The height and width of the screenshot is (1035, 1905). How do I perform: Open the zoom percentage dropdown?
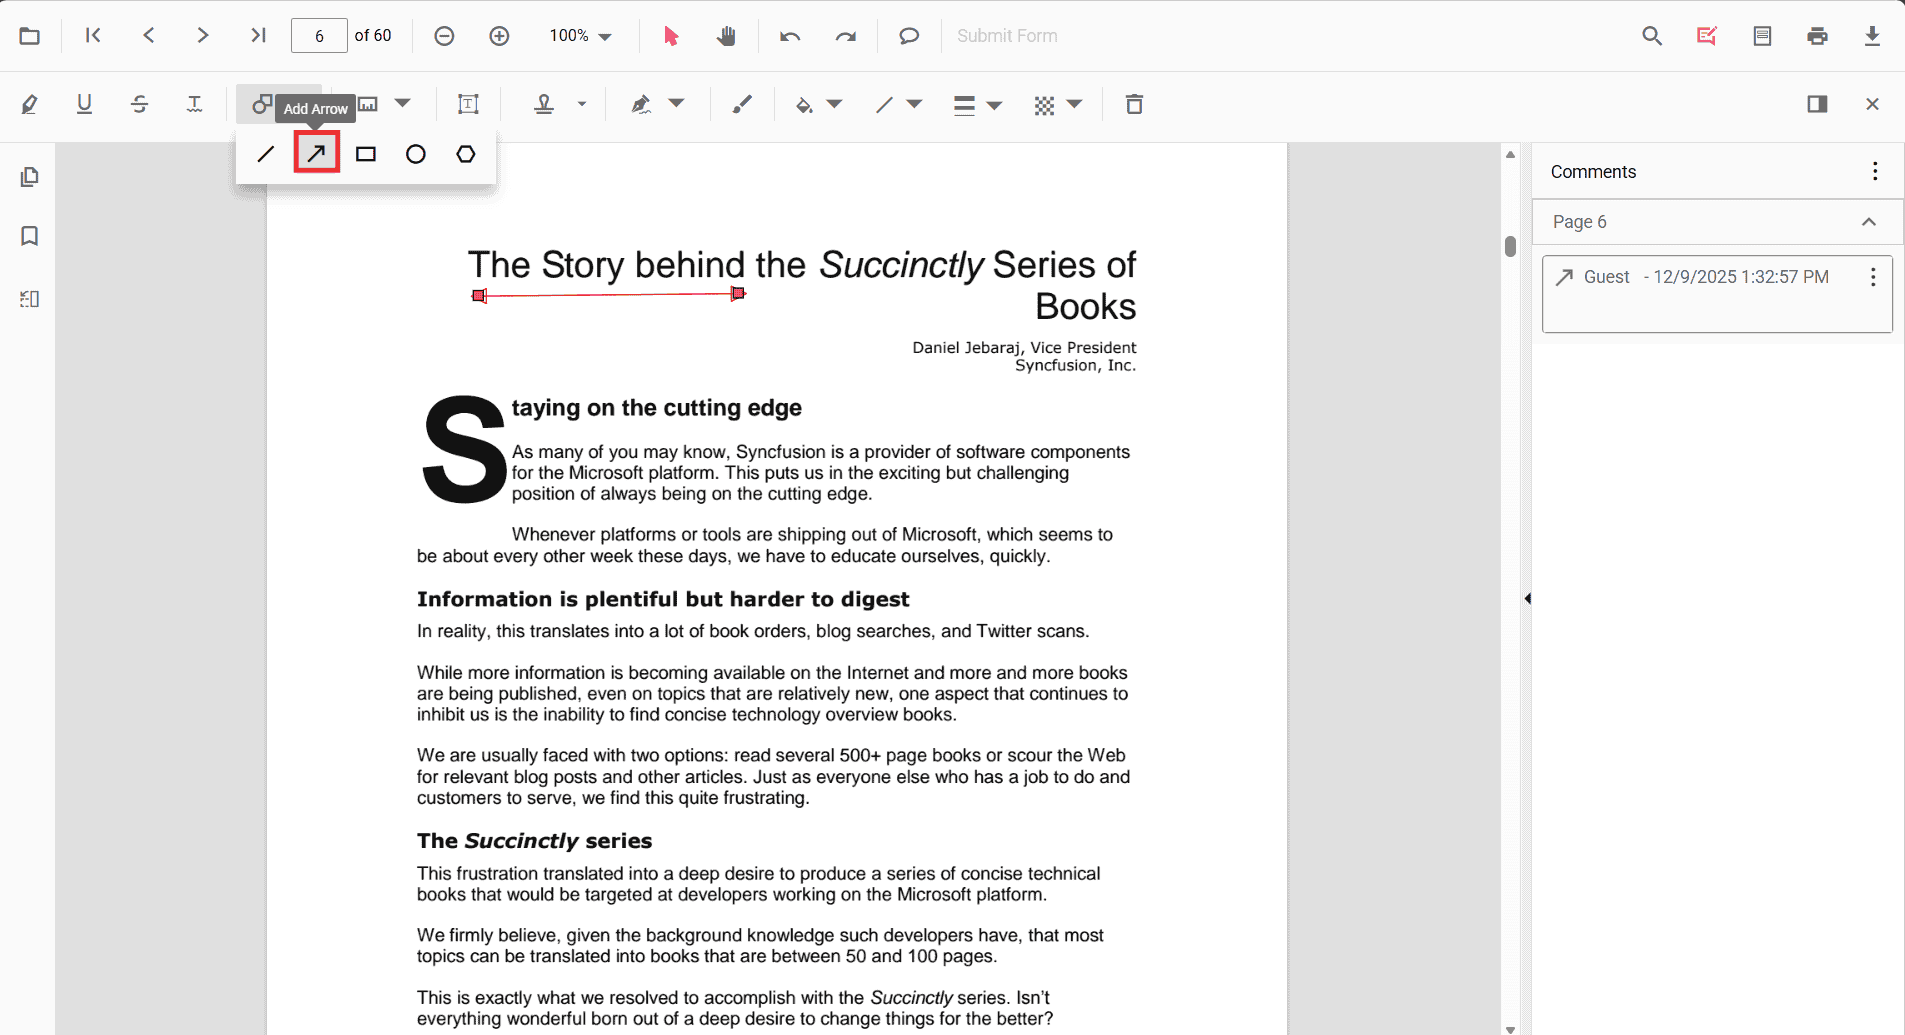tap(580, 35)
